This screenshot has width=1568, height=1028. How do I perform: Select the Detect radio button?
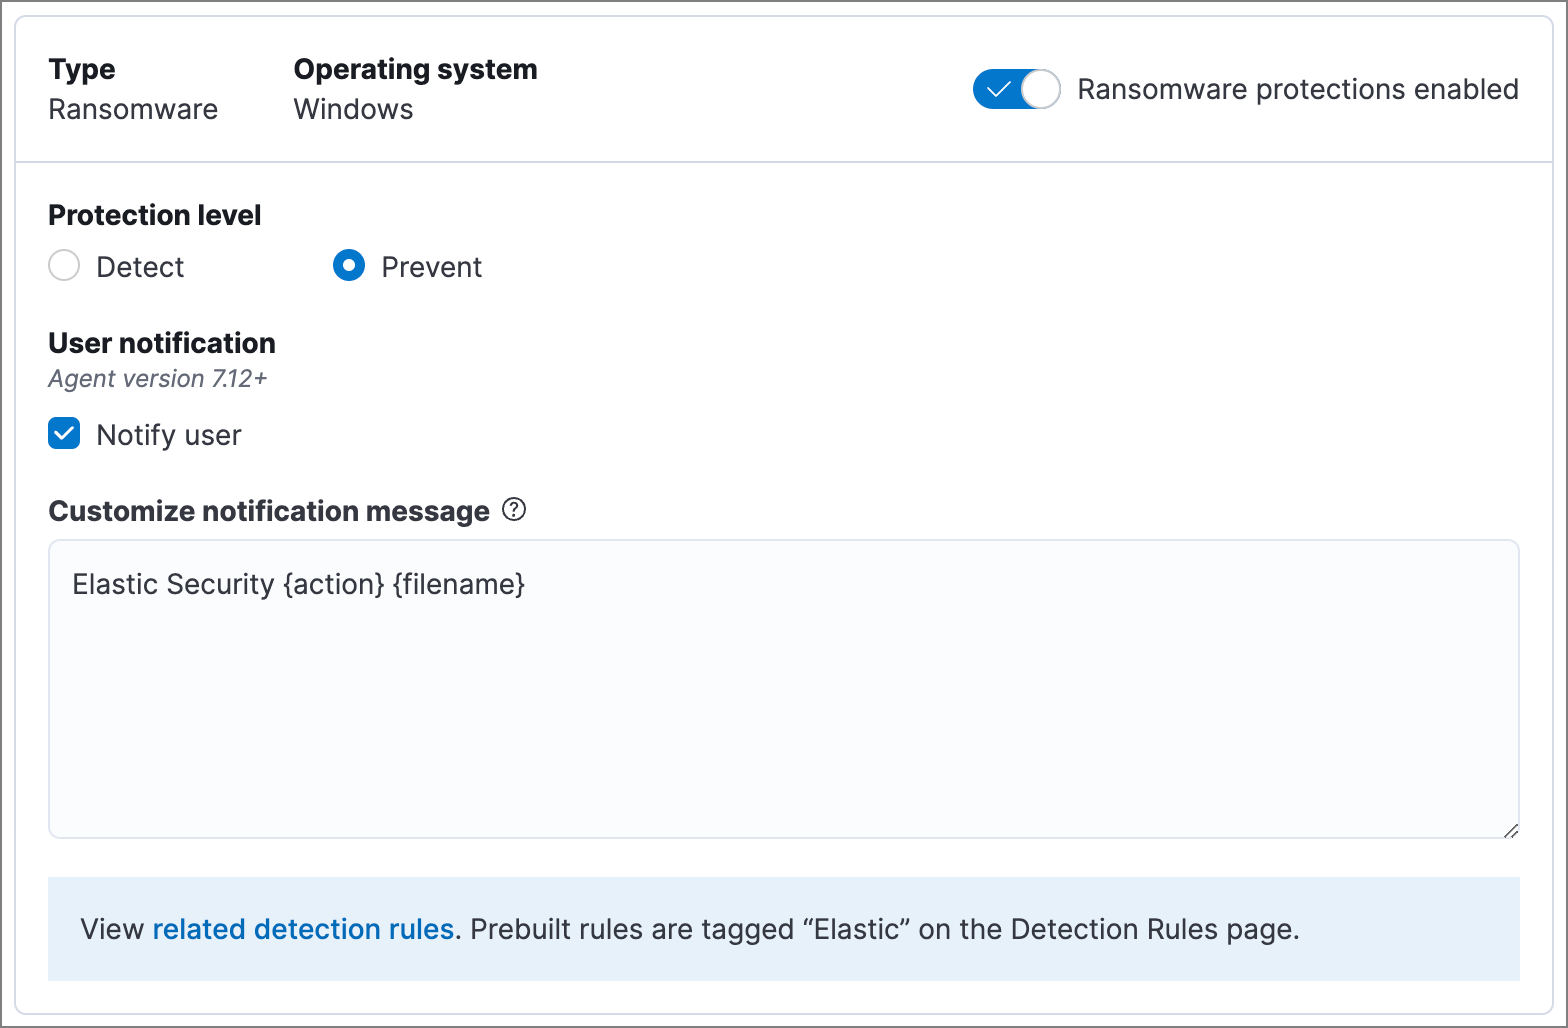point(64,266)
